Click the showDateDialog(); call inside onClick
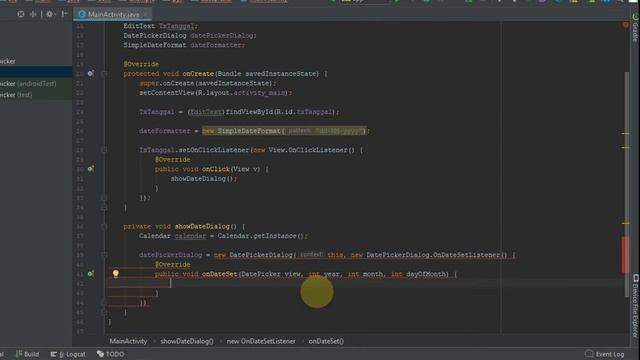The image size is (640, 360). [204, 179]
